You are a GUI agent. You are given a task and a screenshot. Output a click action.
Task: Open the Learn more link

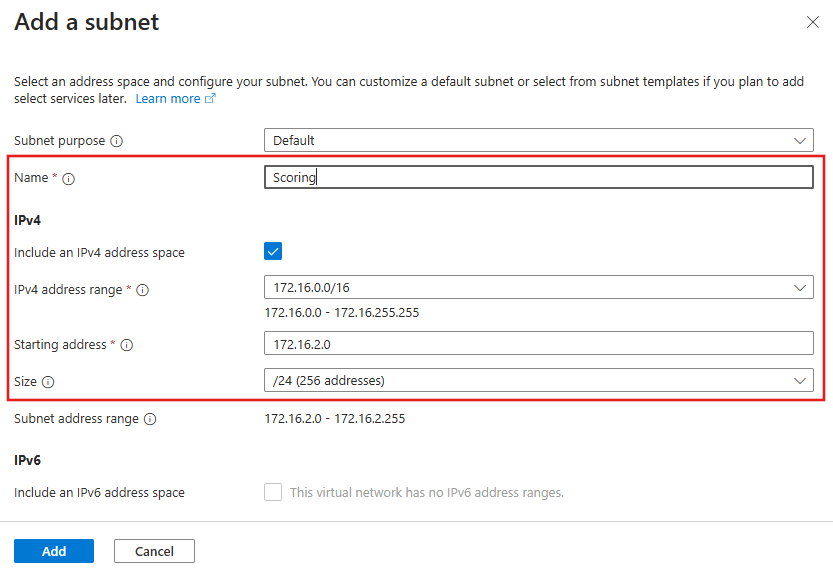[x=167, y=98]
